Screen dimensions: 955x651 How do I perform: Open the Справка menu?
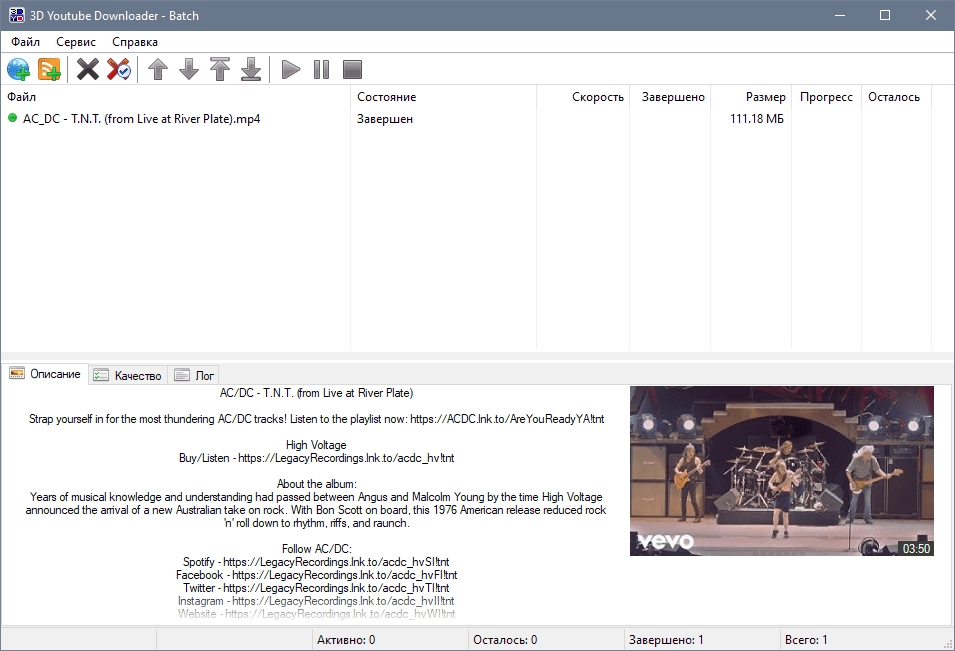point(135,42)
